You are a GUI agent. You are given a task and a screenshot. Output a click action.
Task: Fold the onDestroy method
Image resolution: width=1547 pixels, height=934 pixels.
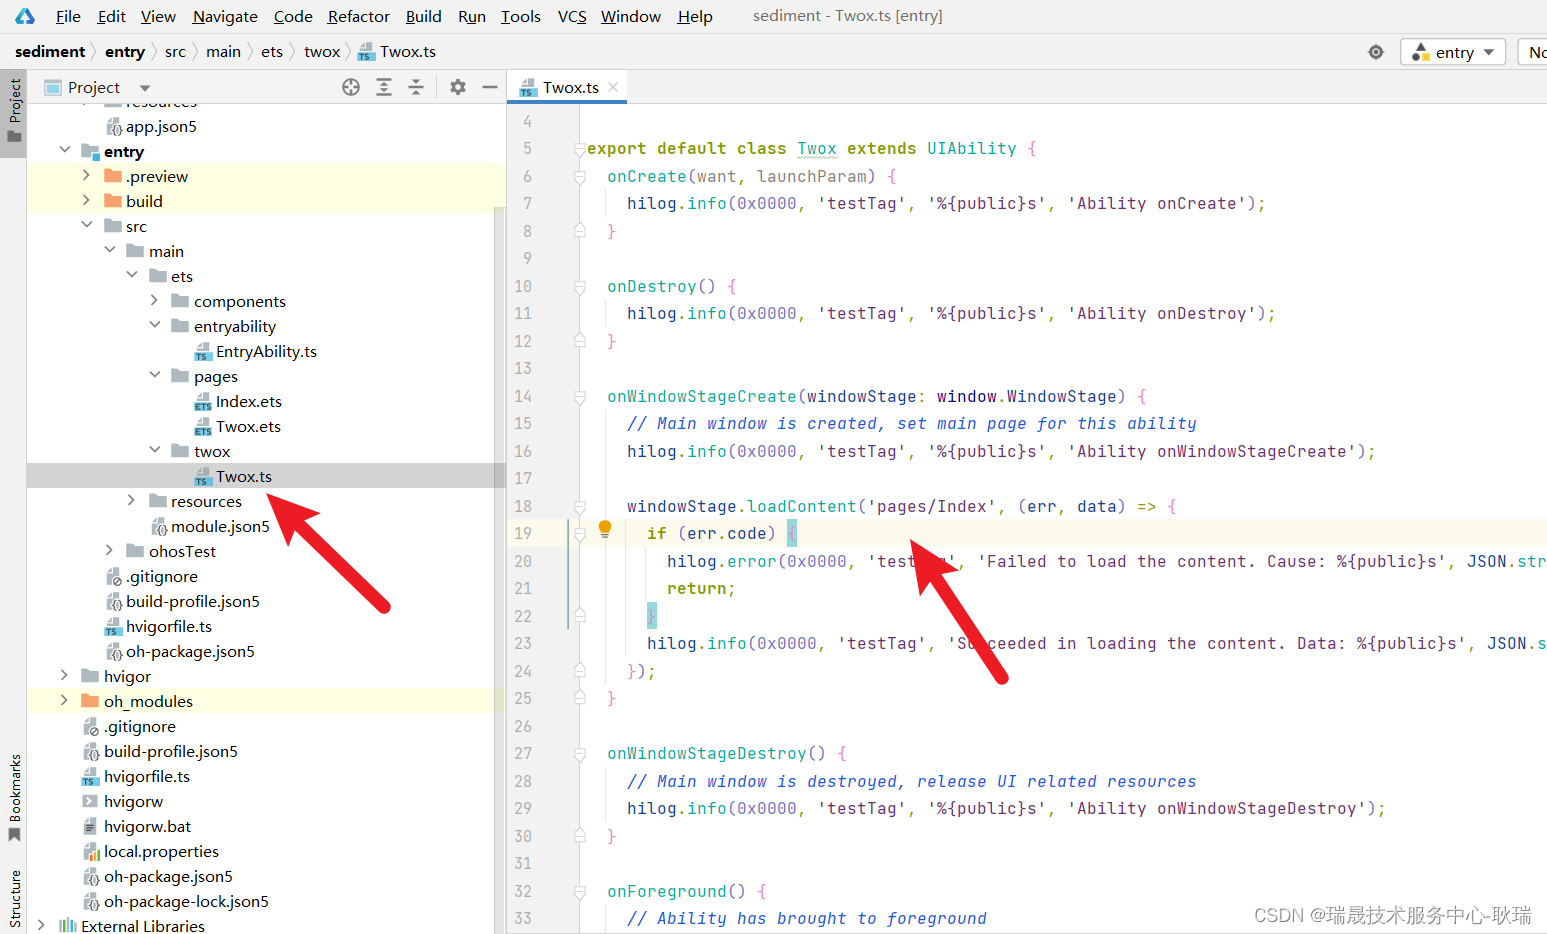tap(579, 287)
